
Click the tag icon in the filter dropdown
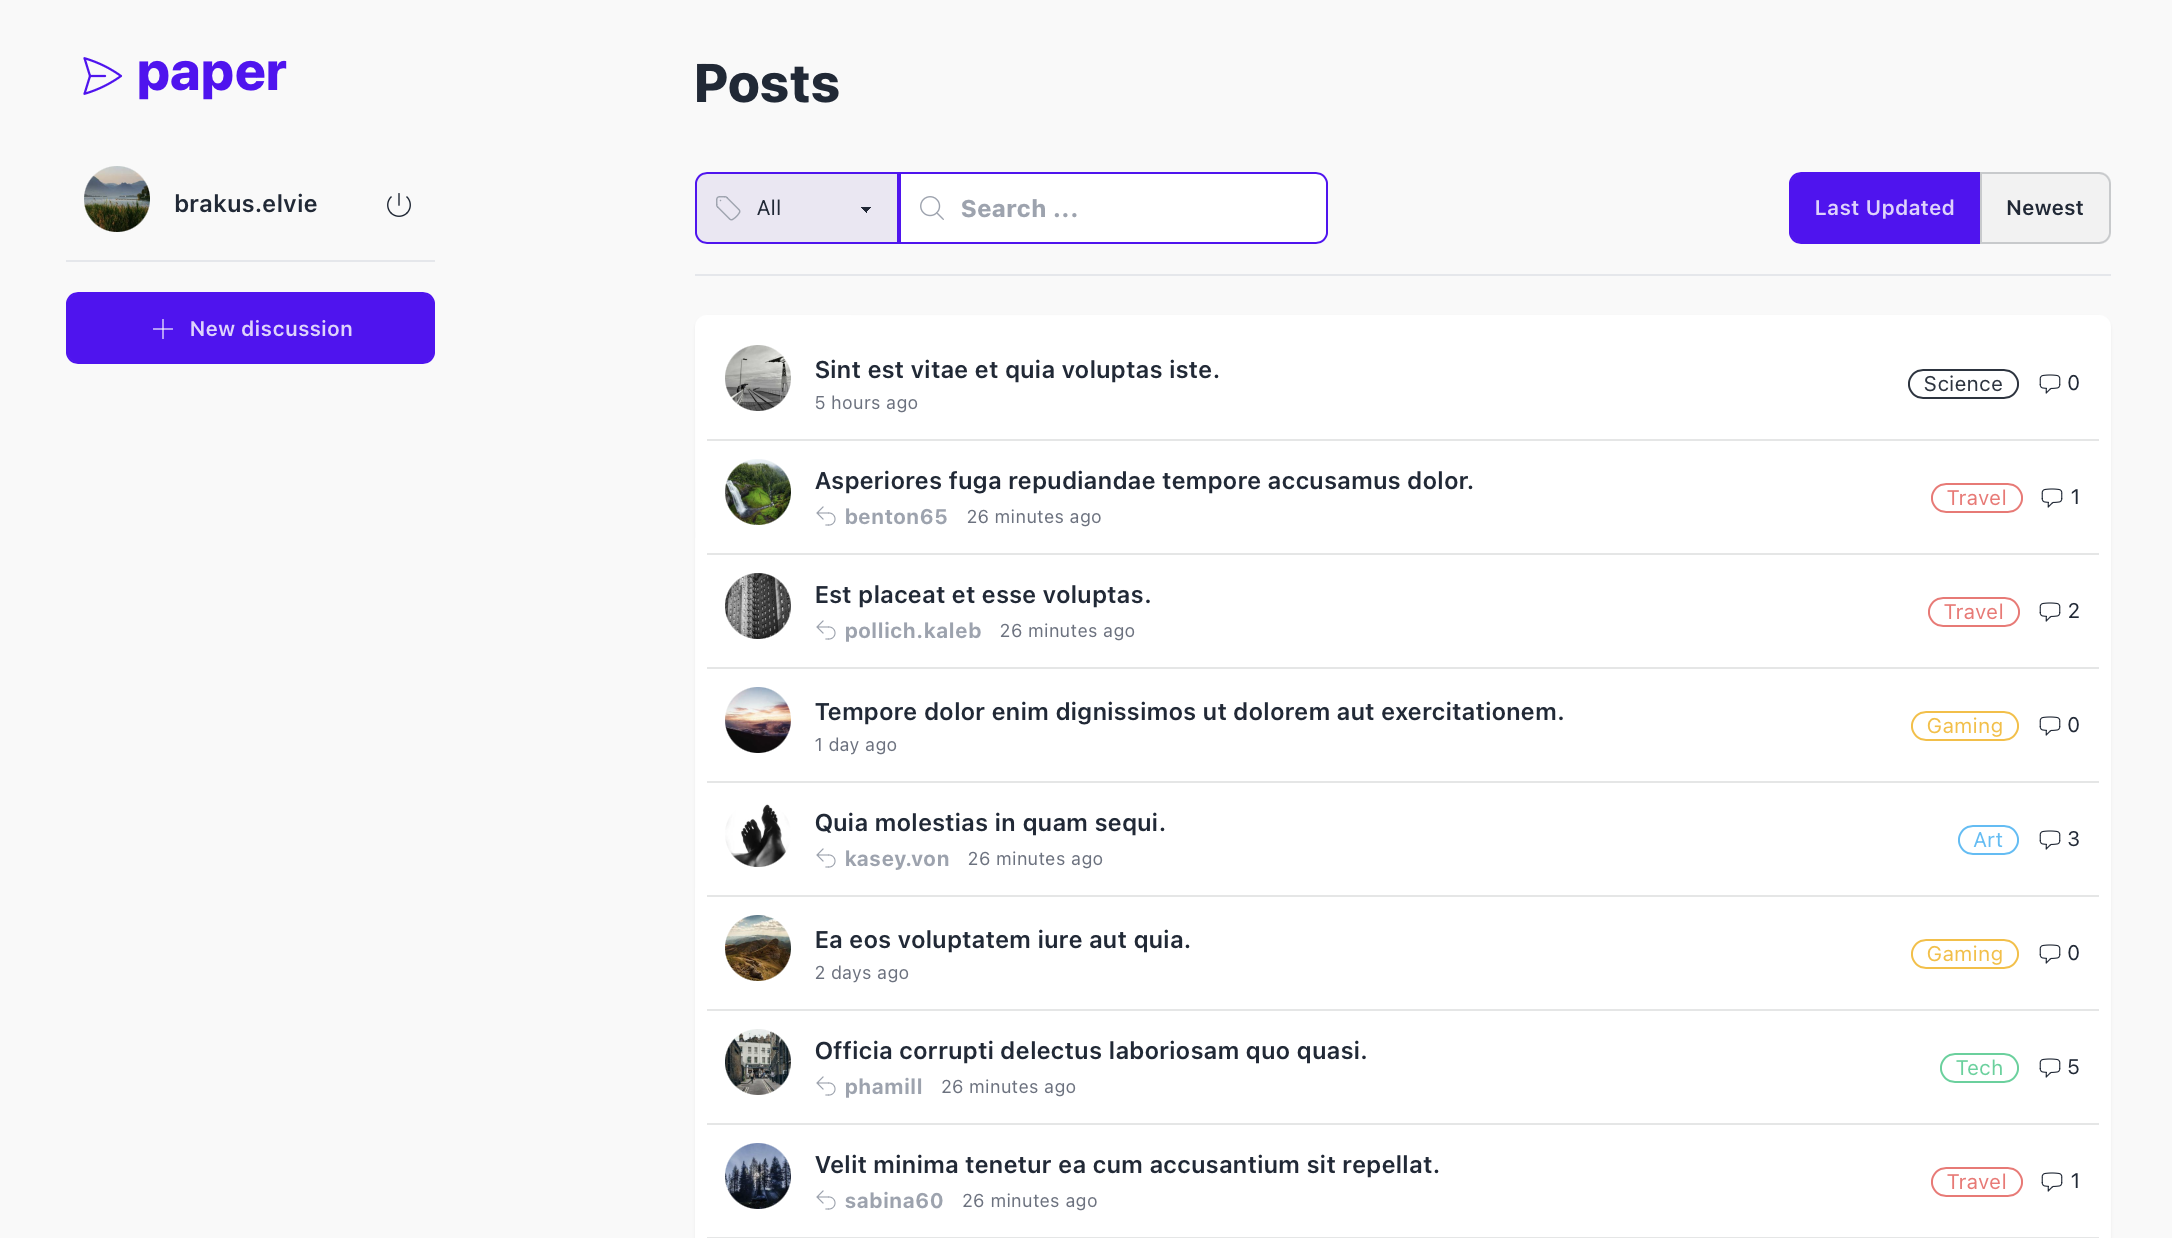tap(728, 208)
